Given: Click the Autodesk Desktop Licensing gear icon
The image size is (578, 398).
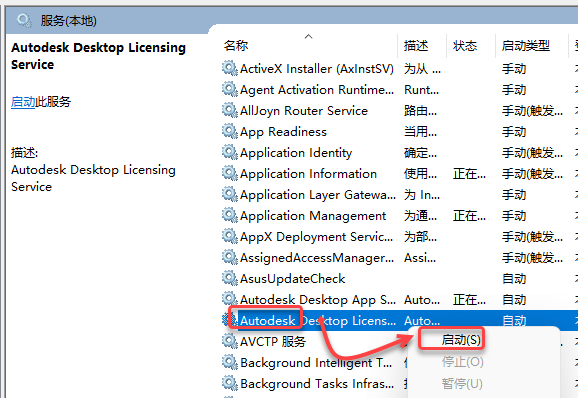Looking at the screenshot, I should pyautogui.click(x=230, y=320).
